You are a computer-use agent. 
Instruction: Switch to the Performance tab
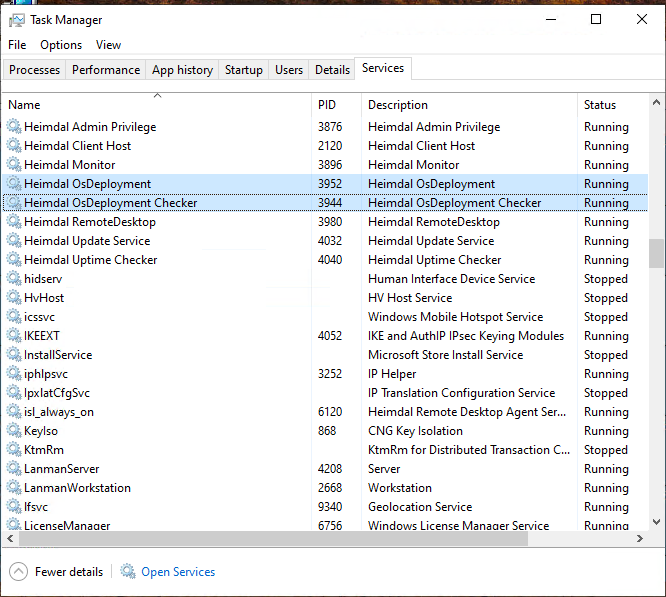(x=106, y=70)
